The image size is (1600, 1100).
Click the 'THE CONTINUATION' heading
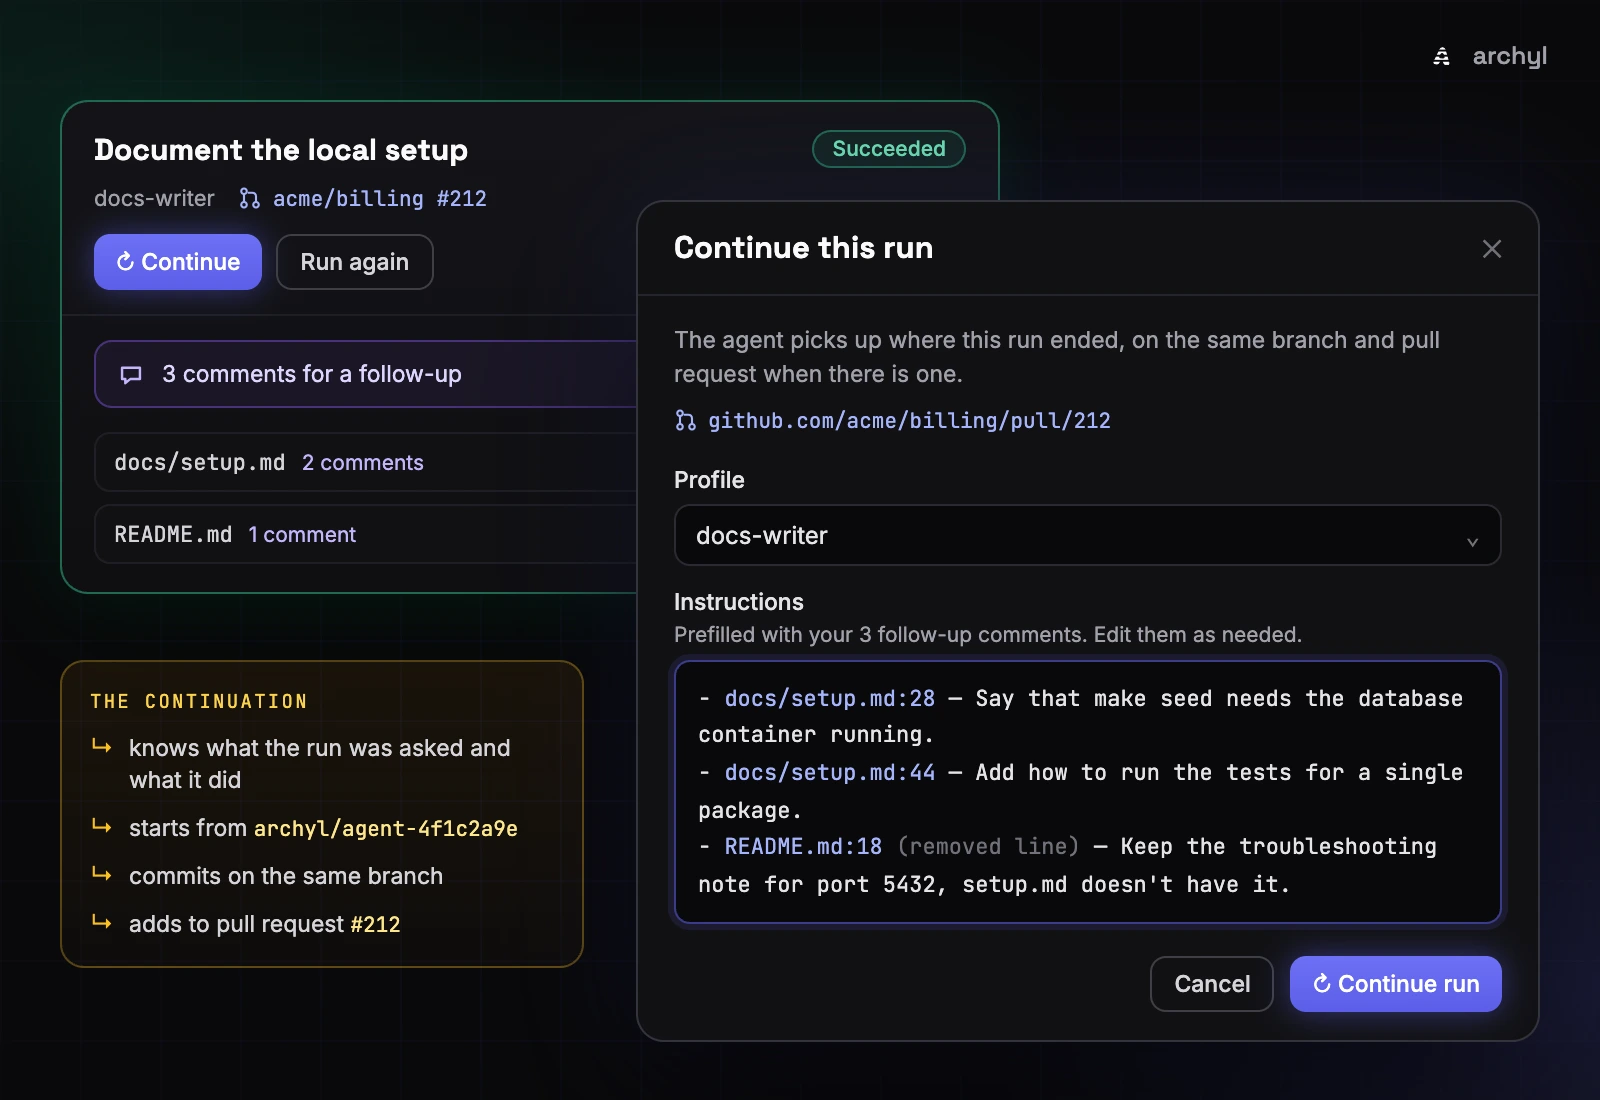click(199, 702)
